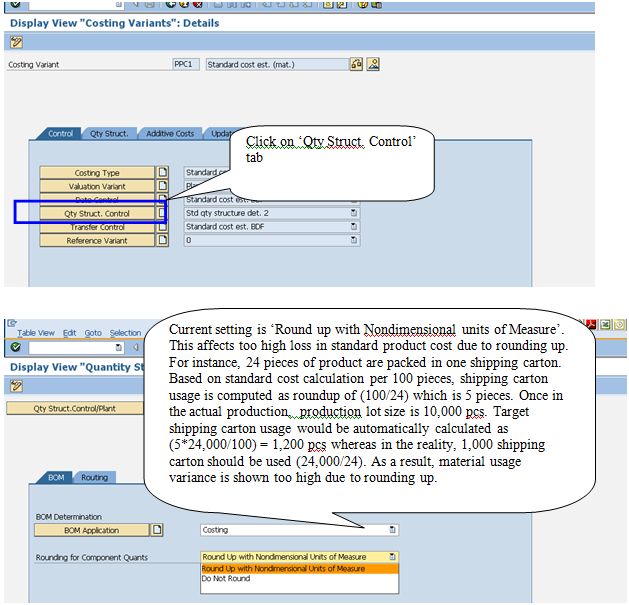Click the pencil display/change icon under the title
Viewport: 629px width, 605px height.
click(x=16, y=42)
